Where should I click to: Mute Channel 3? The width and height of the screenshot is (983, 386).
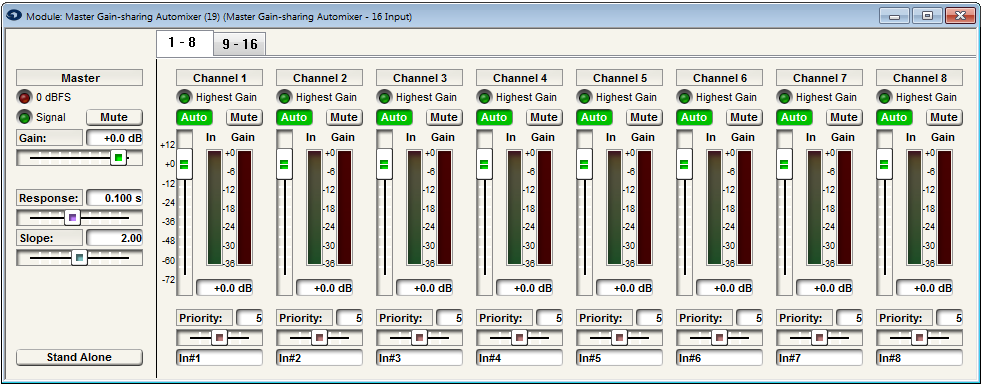[x=444, y=117]
